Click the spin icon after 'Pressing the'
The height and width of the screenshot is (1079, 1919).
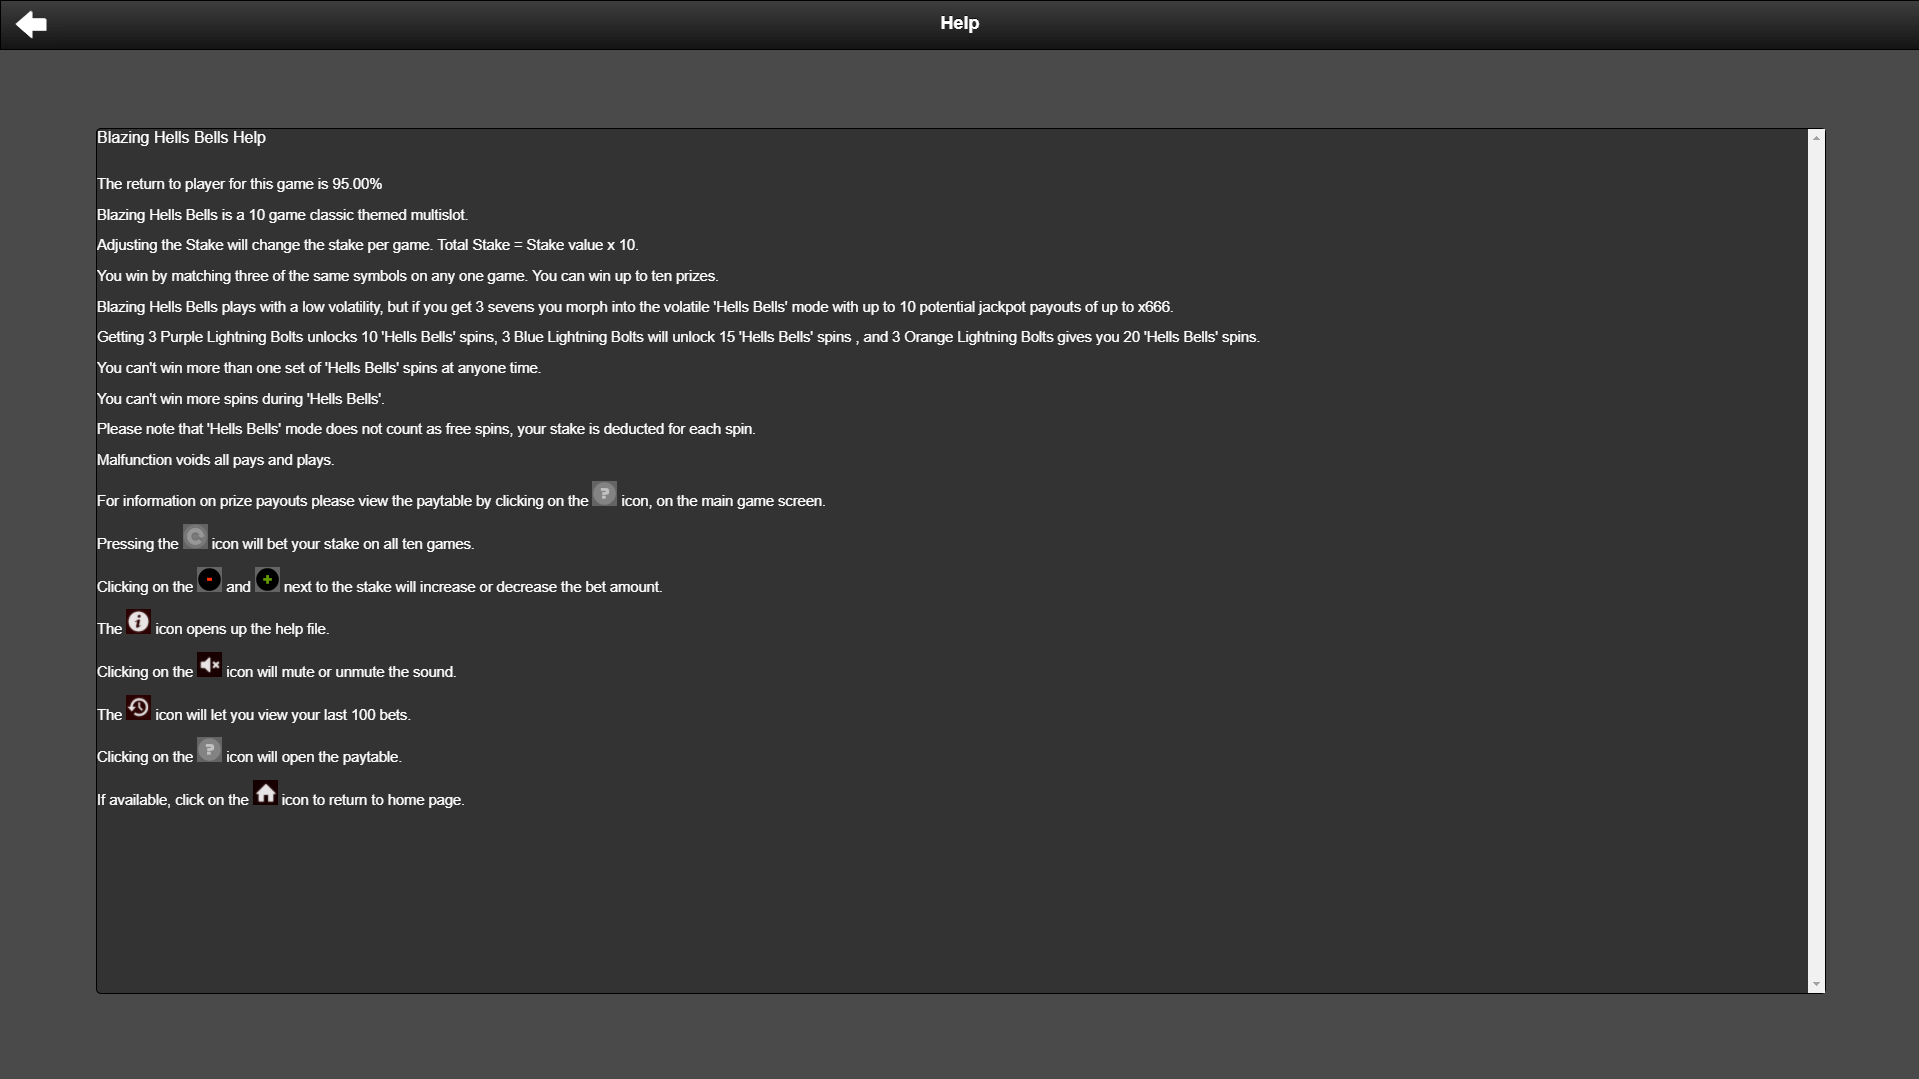[195, 537]
